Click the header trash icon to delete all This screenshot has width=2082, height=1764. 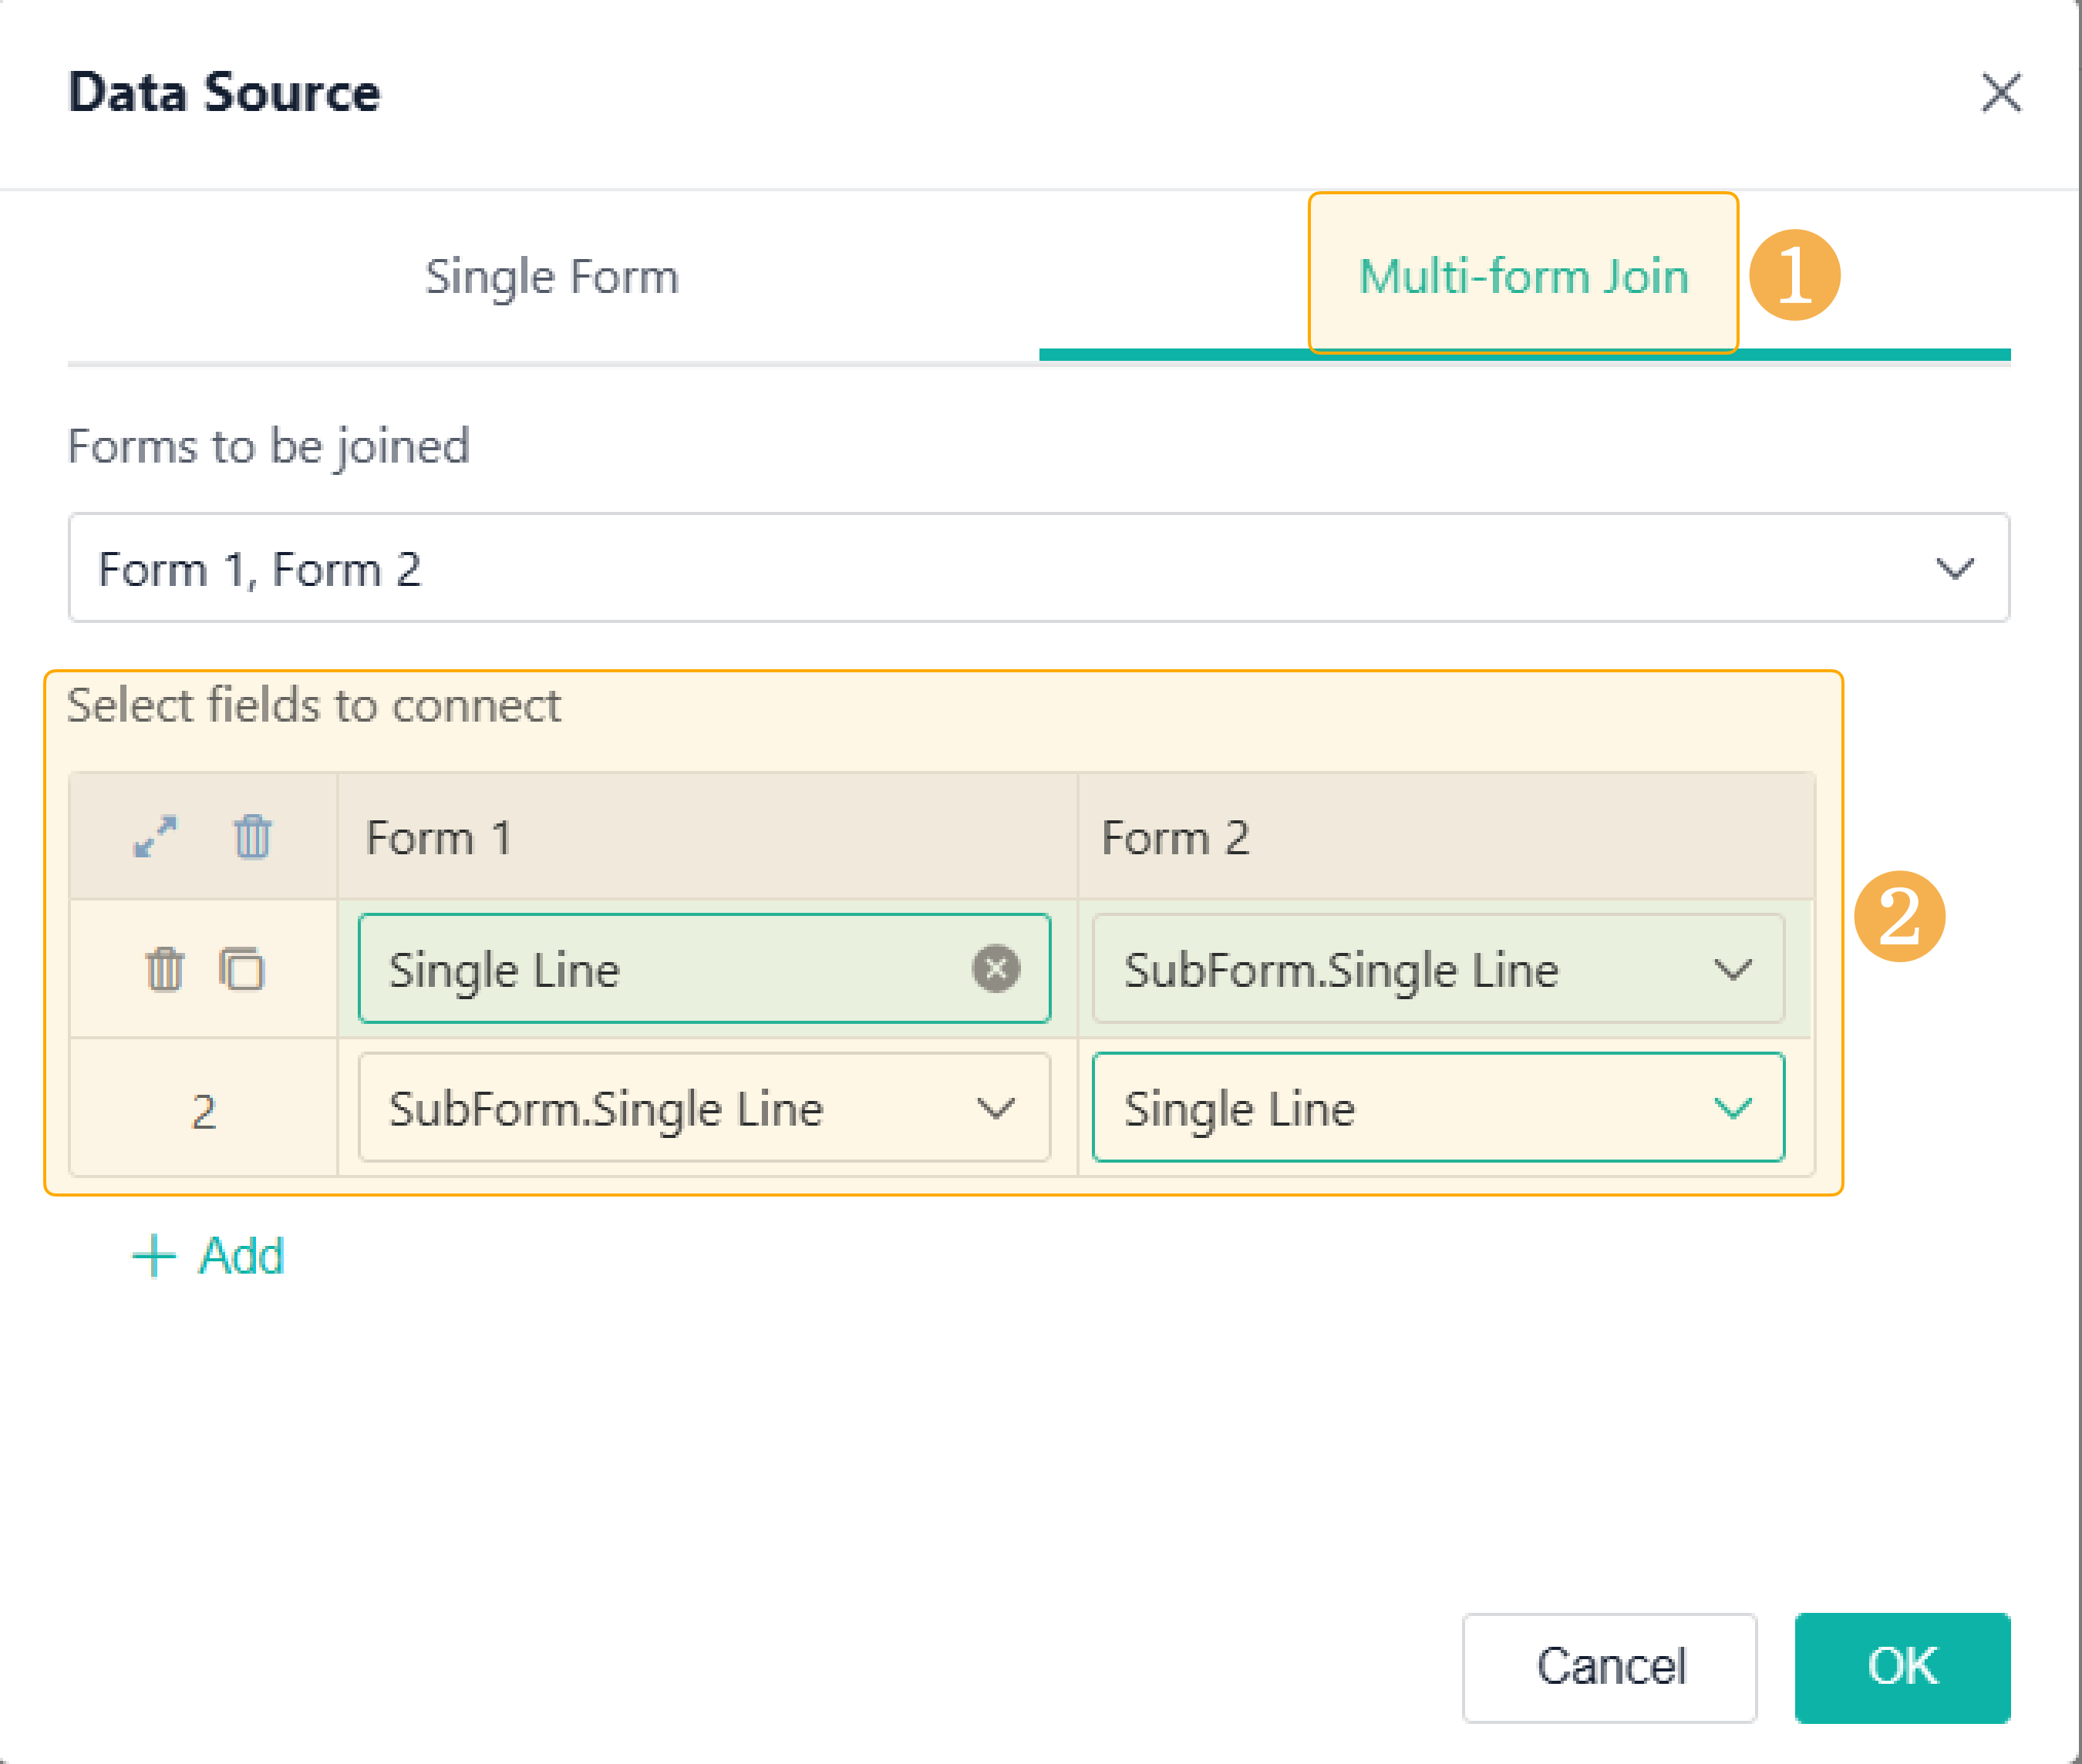click(x=252, y=836)
